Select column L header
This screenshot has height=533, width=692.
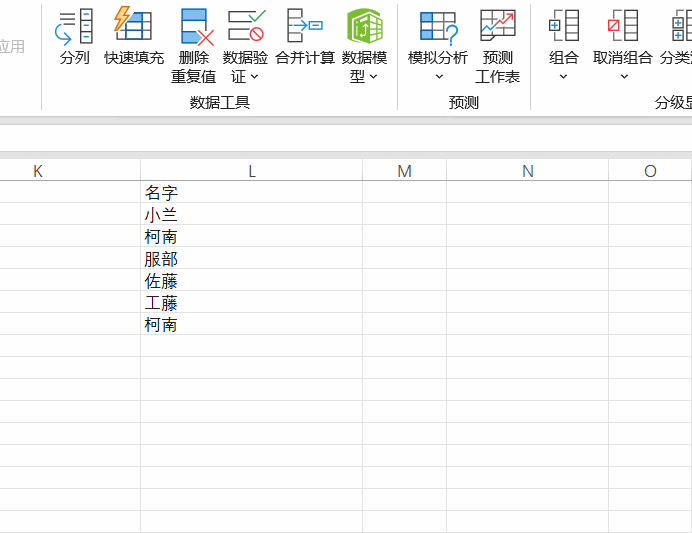pos(251,171)
